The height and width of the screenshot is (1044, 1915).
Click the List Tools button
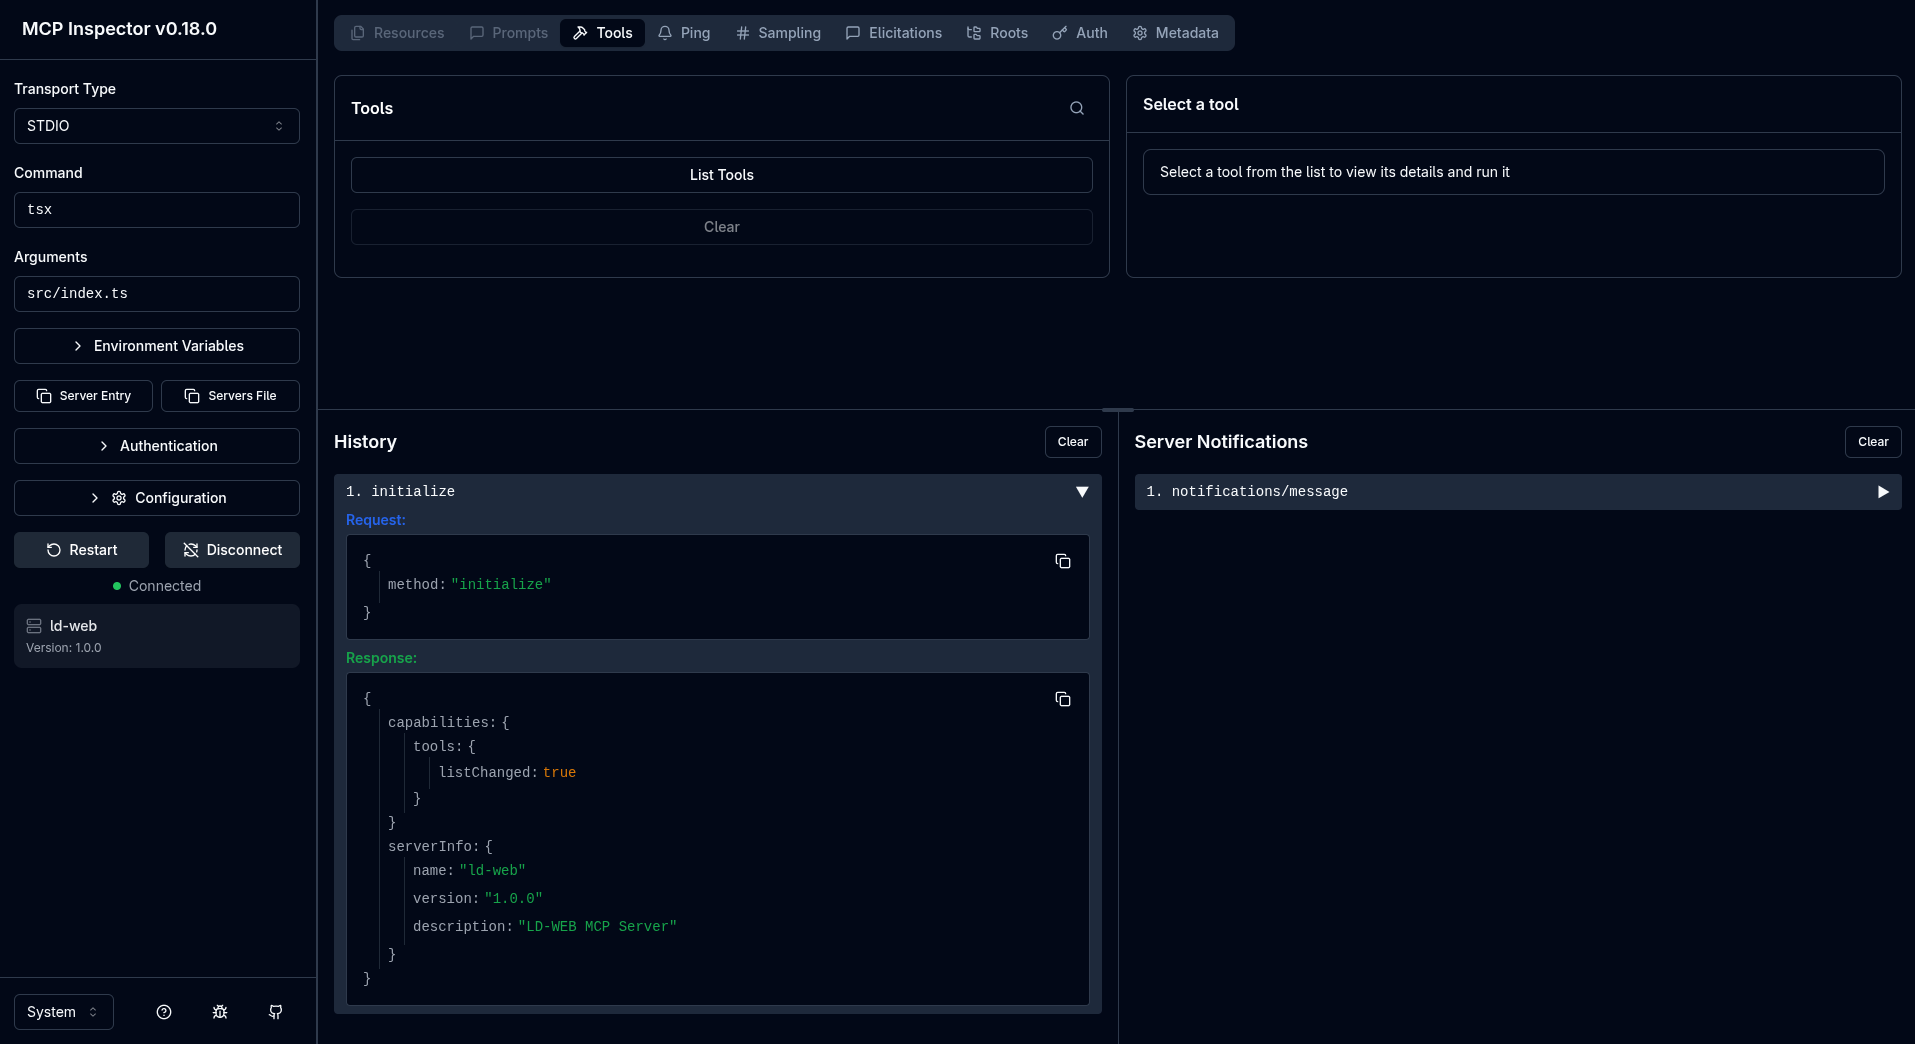[x=721, y=174]
